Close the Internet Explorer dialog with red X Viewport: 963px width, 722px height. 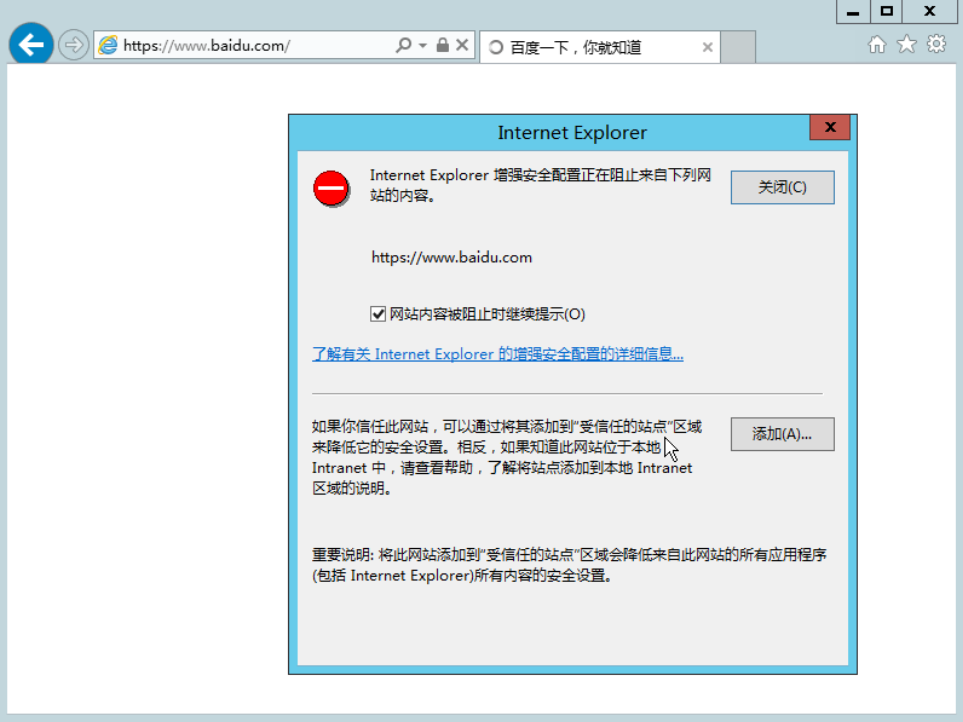point(830,127)
